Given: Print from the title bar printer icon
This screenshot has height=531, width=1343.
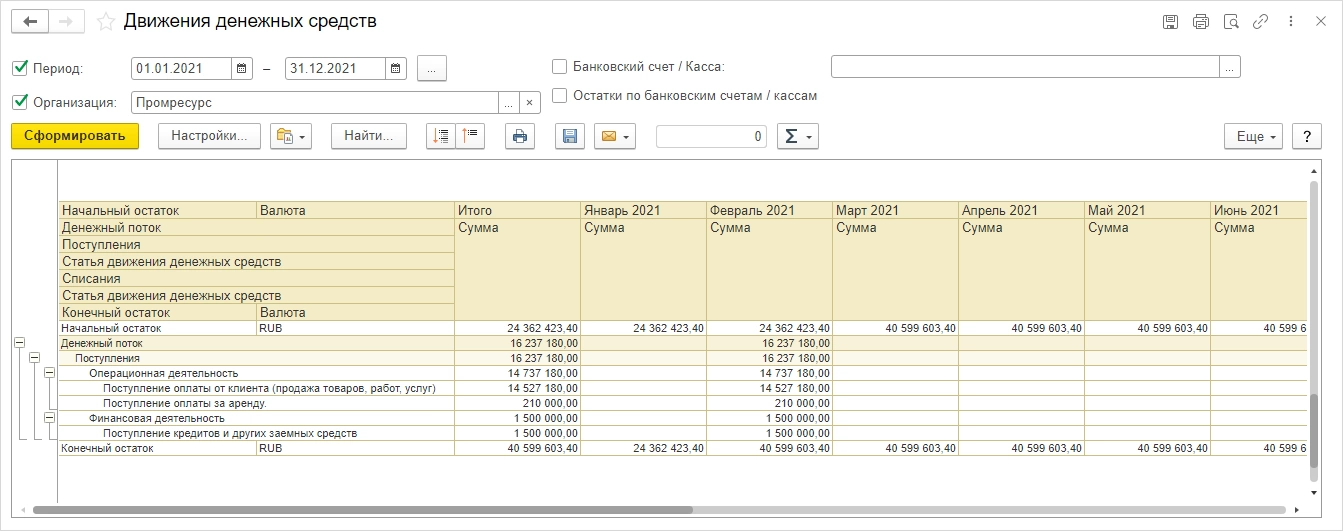Looking at the screenshot, I should coord(1201,21).
